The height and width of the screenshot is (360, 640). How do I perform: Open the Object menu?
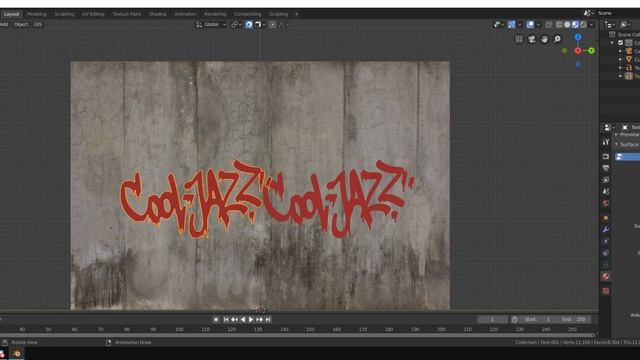pyautogui.click(x=21, y=24)
